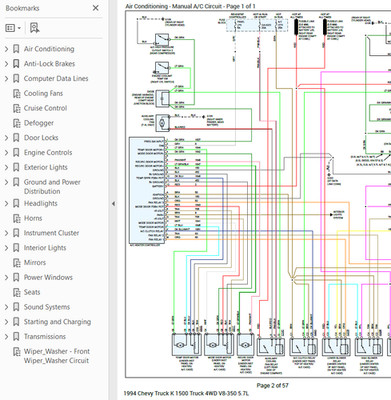Viewport: 391px width, 400px height.
Task: Jump to Computer Data Lines section
Action: tap(56, 79)
